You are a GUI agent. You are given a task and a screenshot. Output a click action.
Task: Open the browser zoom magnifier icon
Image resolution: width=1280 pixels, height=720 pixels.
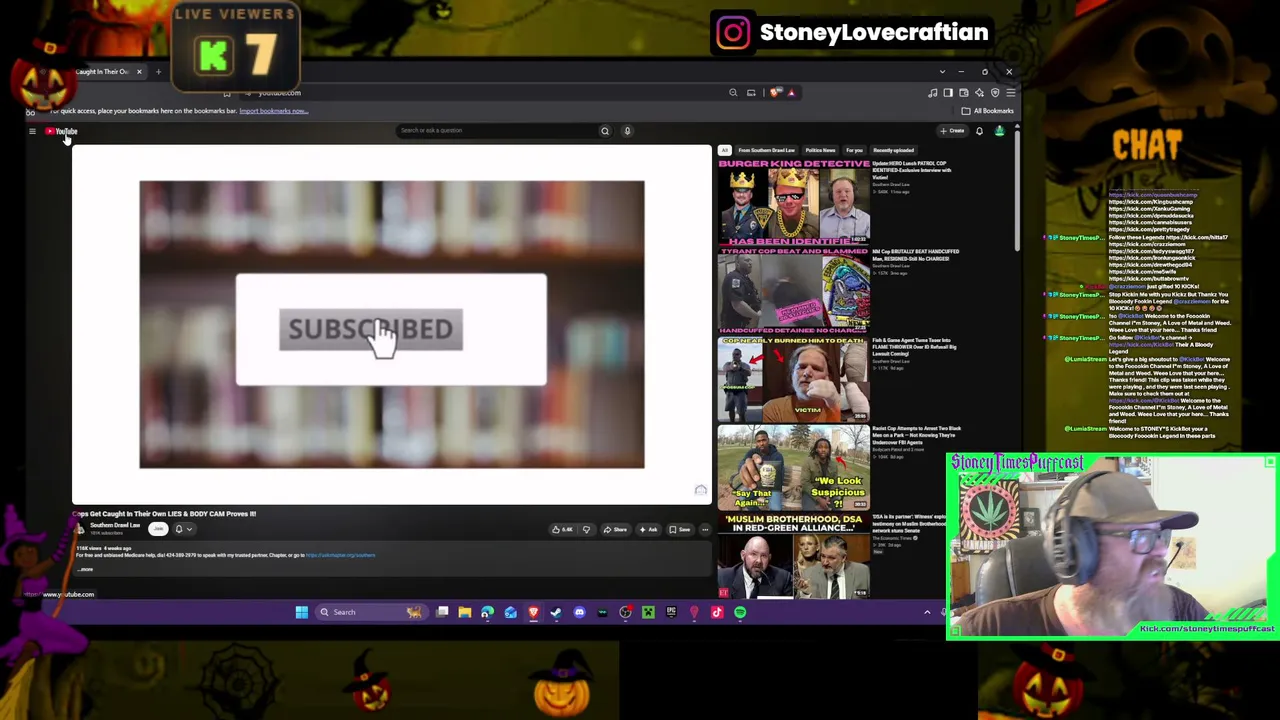[x=733, y=93]
